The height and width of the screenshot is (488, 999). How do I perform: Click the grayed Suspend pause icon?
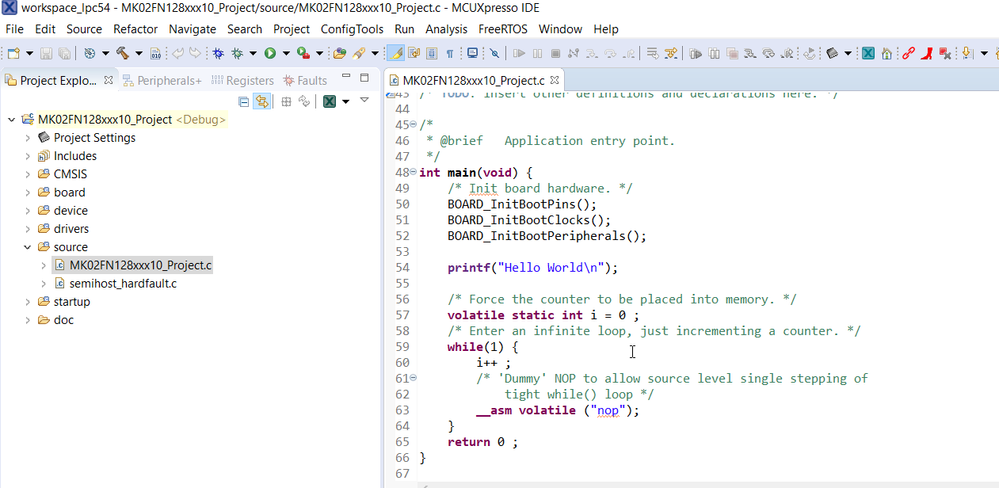click(x=537, y=54)
